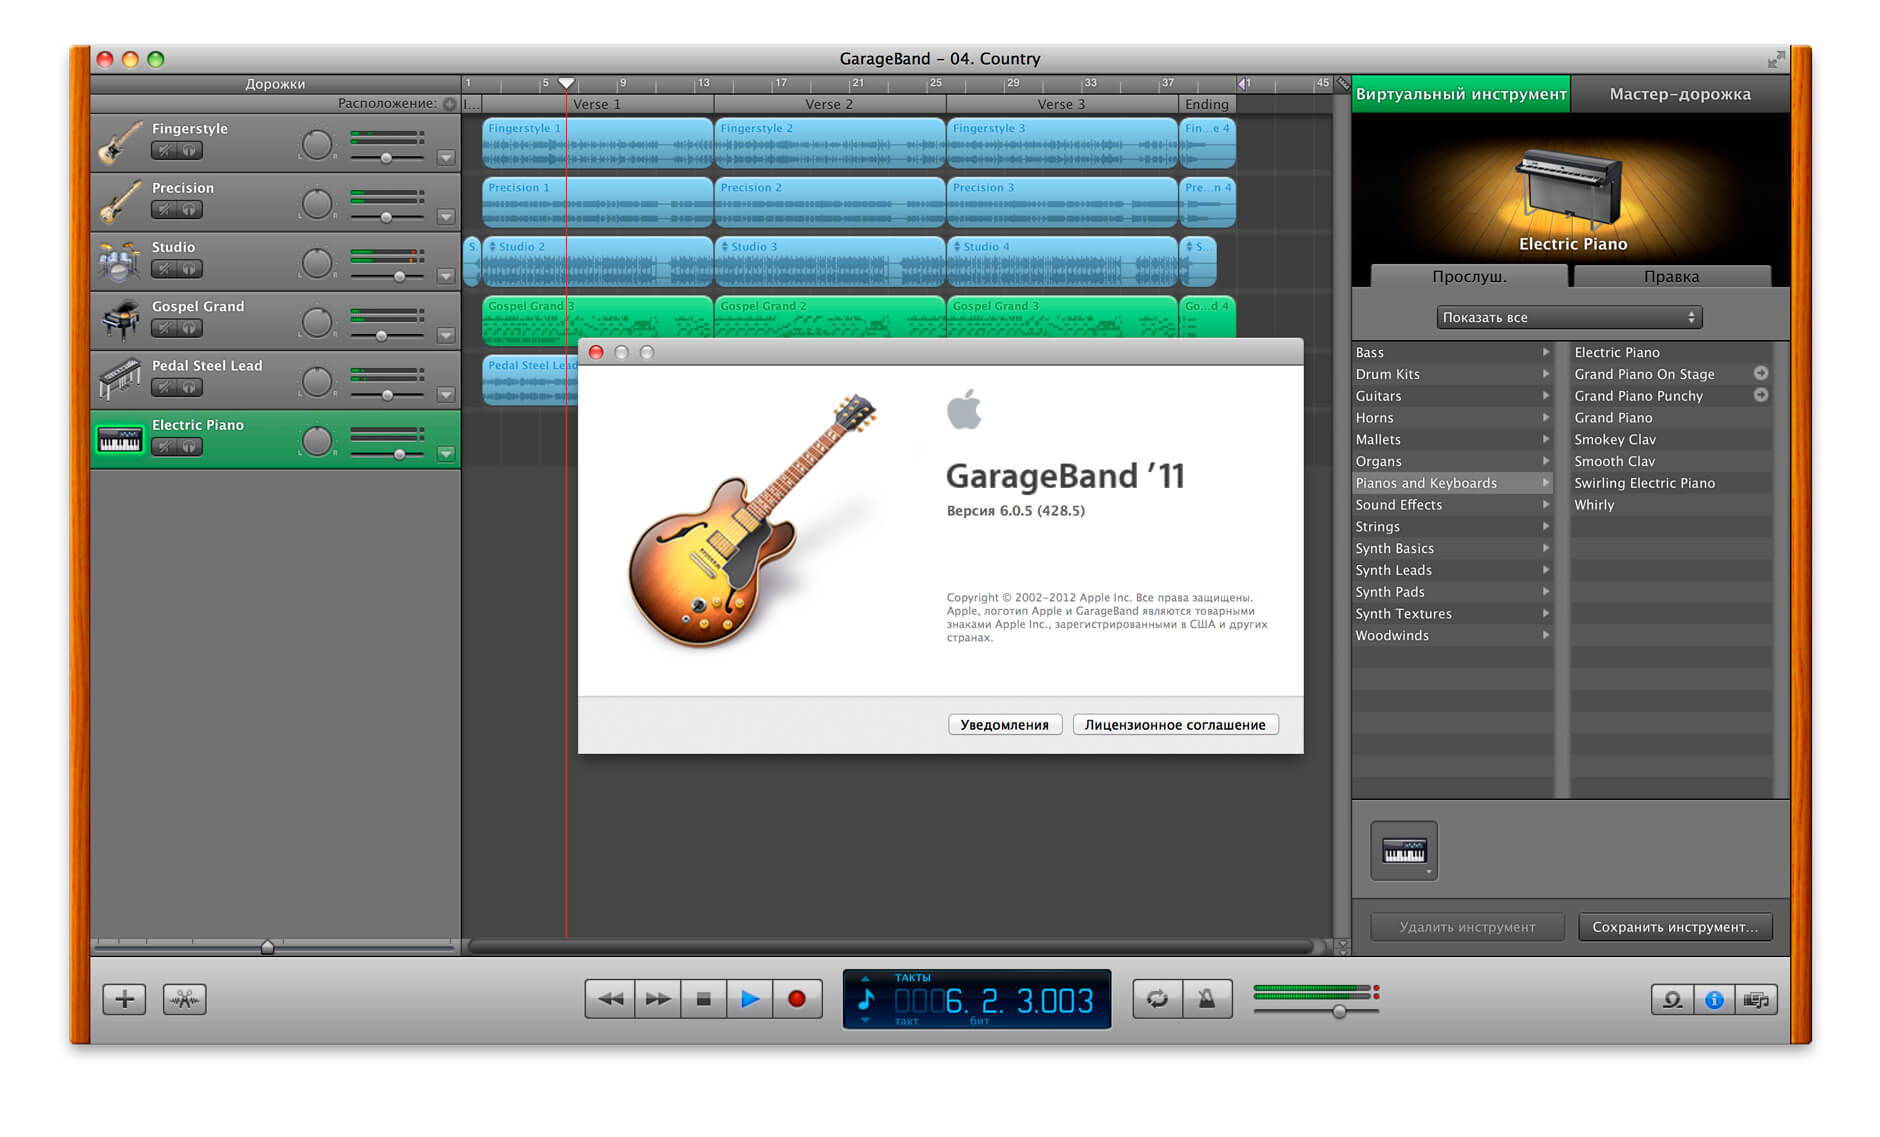
Task: Toggle the cycle region button
Action: click(1158, 999)
